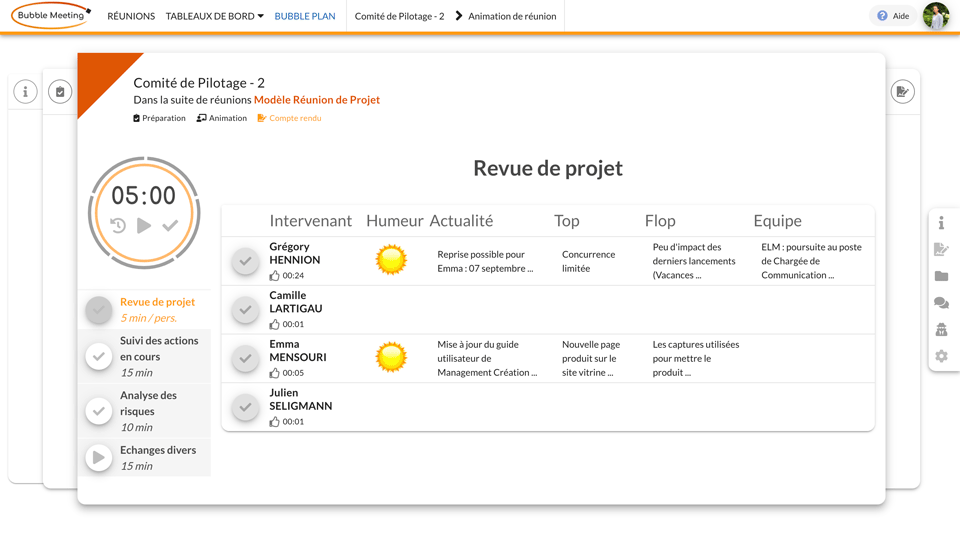Start the Echanges divers agenda item
The height and width of the screenshot is (547, 960).
click(x=99, y=458)
